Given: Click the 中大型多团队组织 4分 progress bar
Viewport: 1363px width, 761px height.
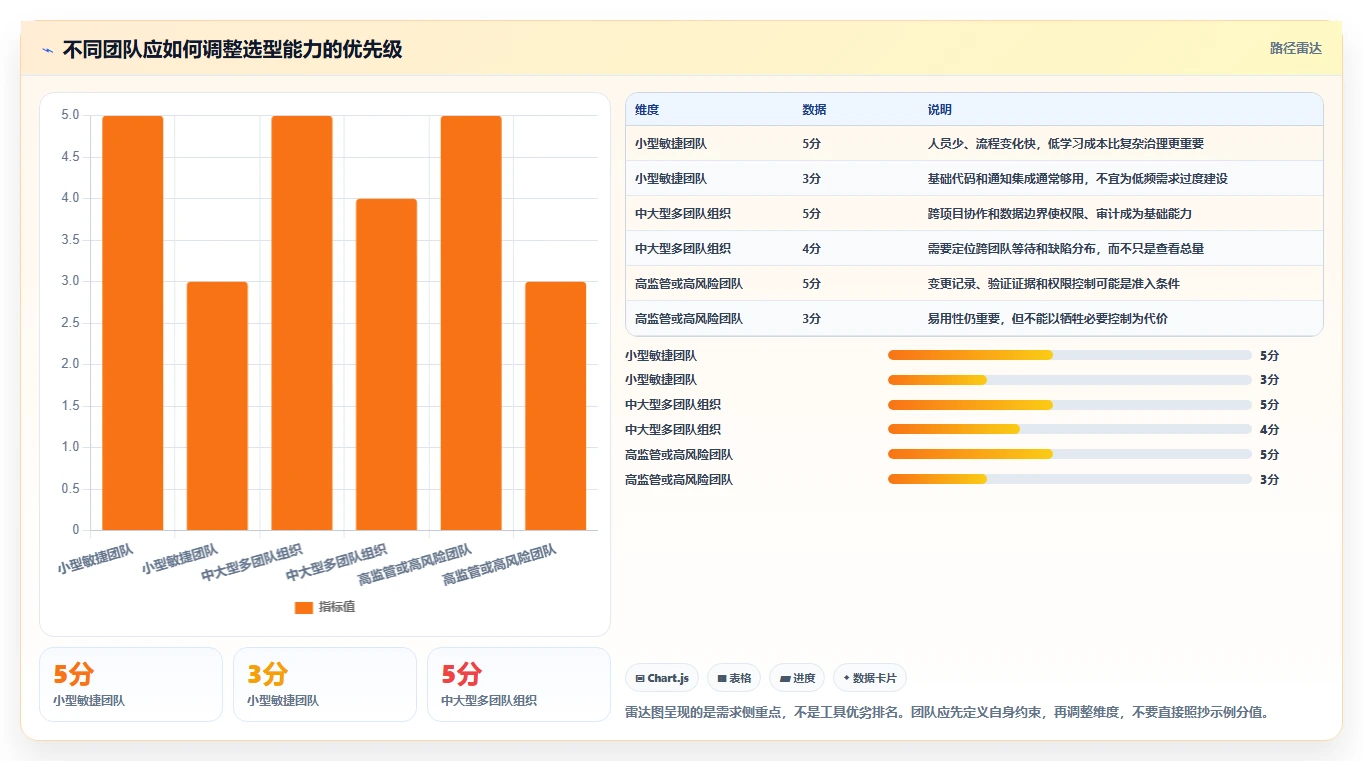Looking at the screenshot, I should pyautogui.click(x=1070, y=429).
